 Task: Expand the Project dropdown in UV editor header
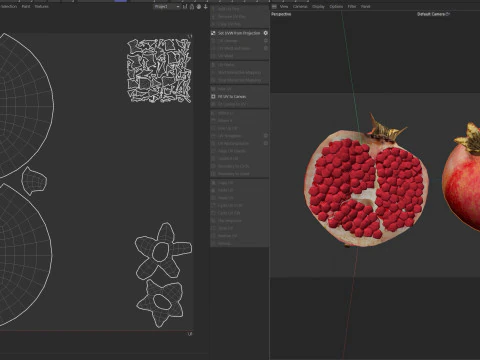click(x=167, y=6)
